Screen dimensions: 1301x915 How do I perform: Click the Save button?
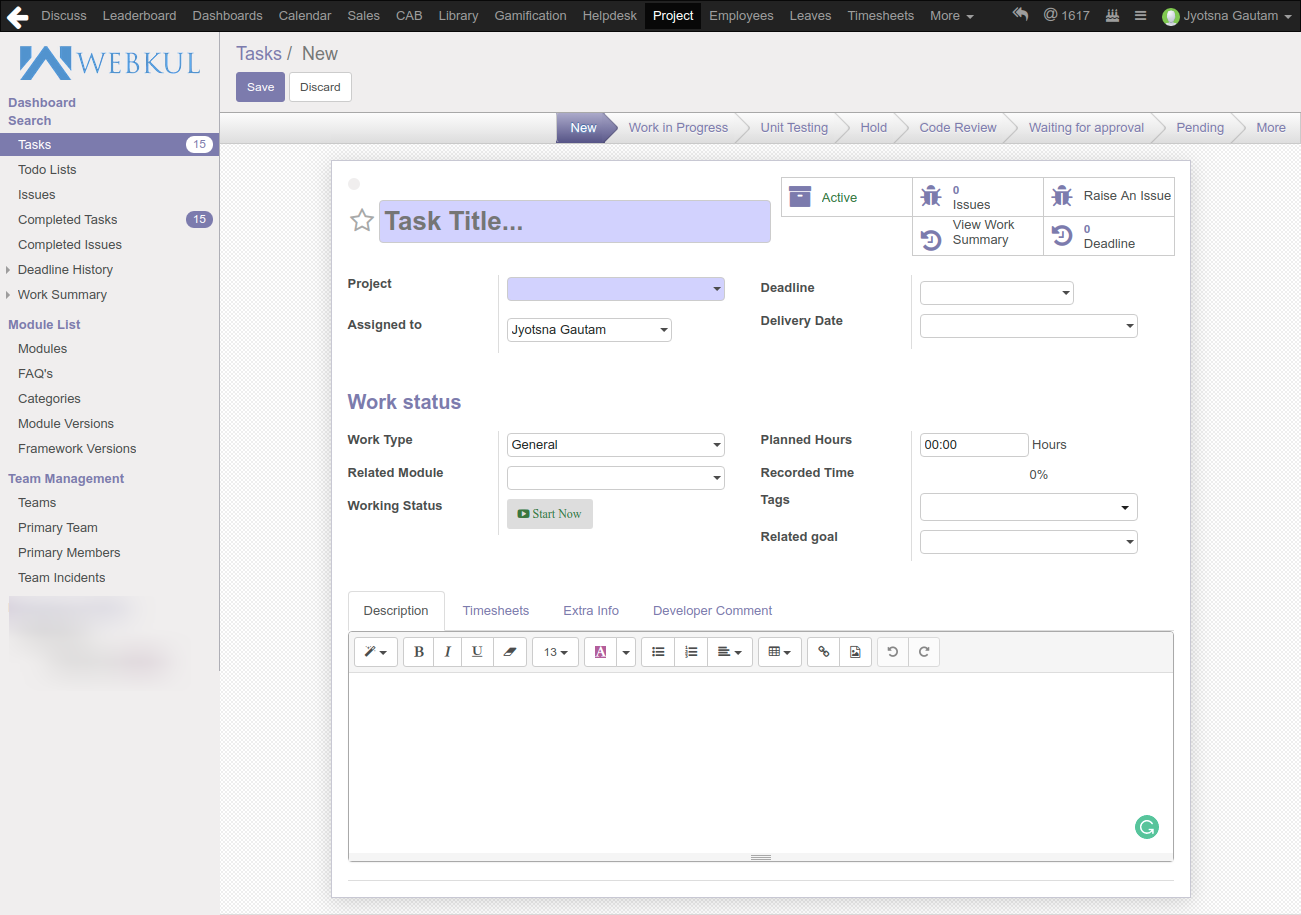coord(260,87)
